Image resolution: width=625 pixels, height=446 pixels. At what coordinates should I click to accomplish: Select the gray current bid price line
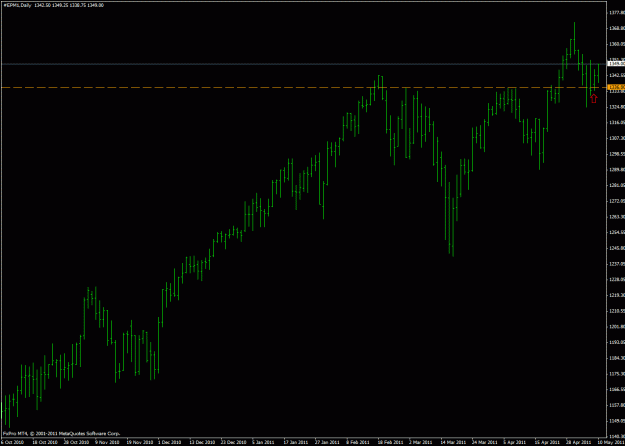[303, 64]
